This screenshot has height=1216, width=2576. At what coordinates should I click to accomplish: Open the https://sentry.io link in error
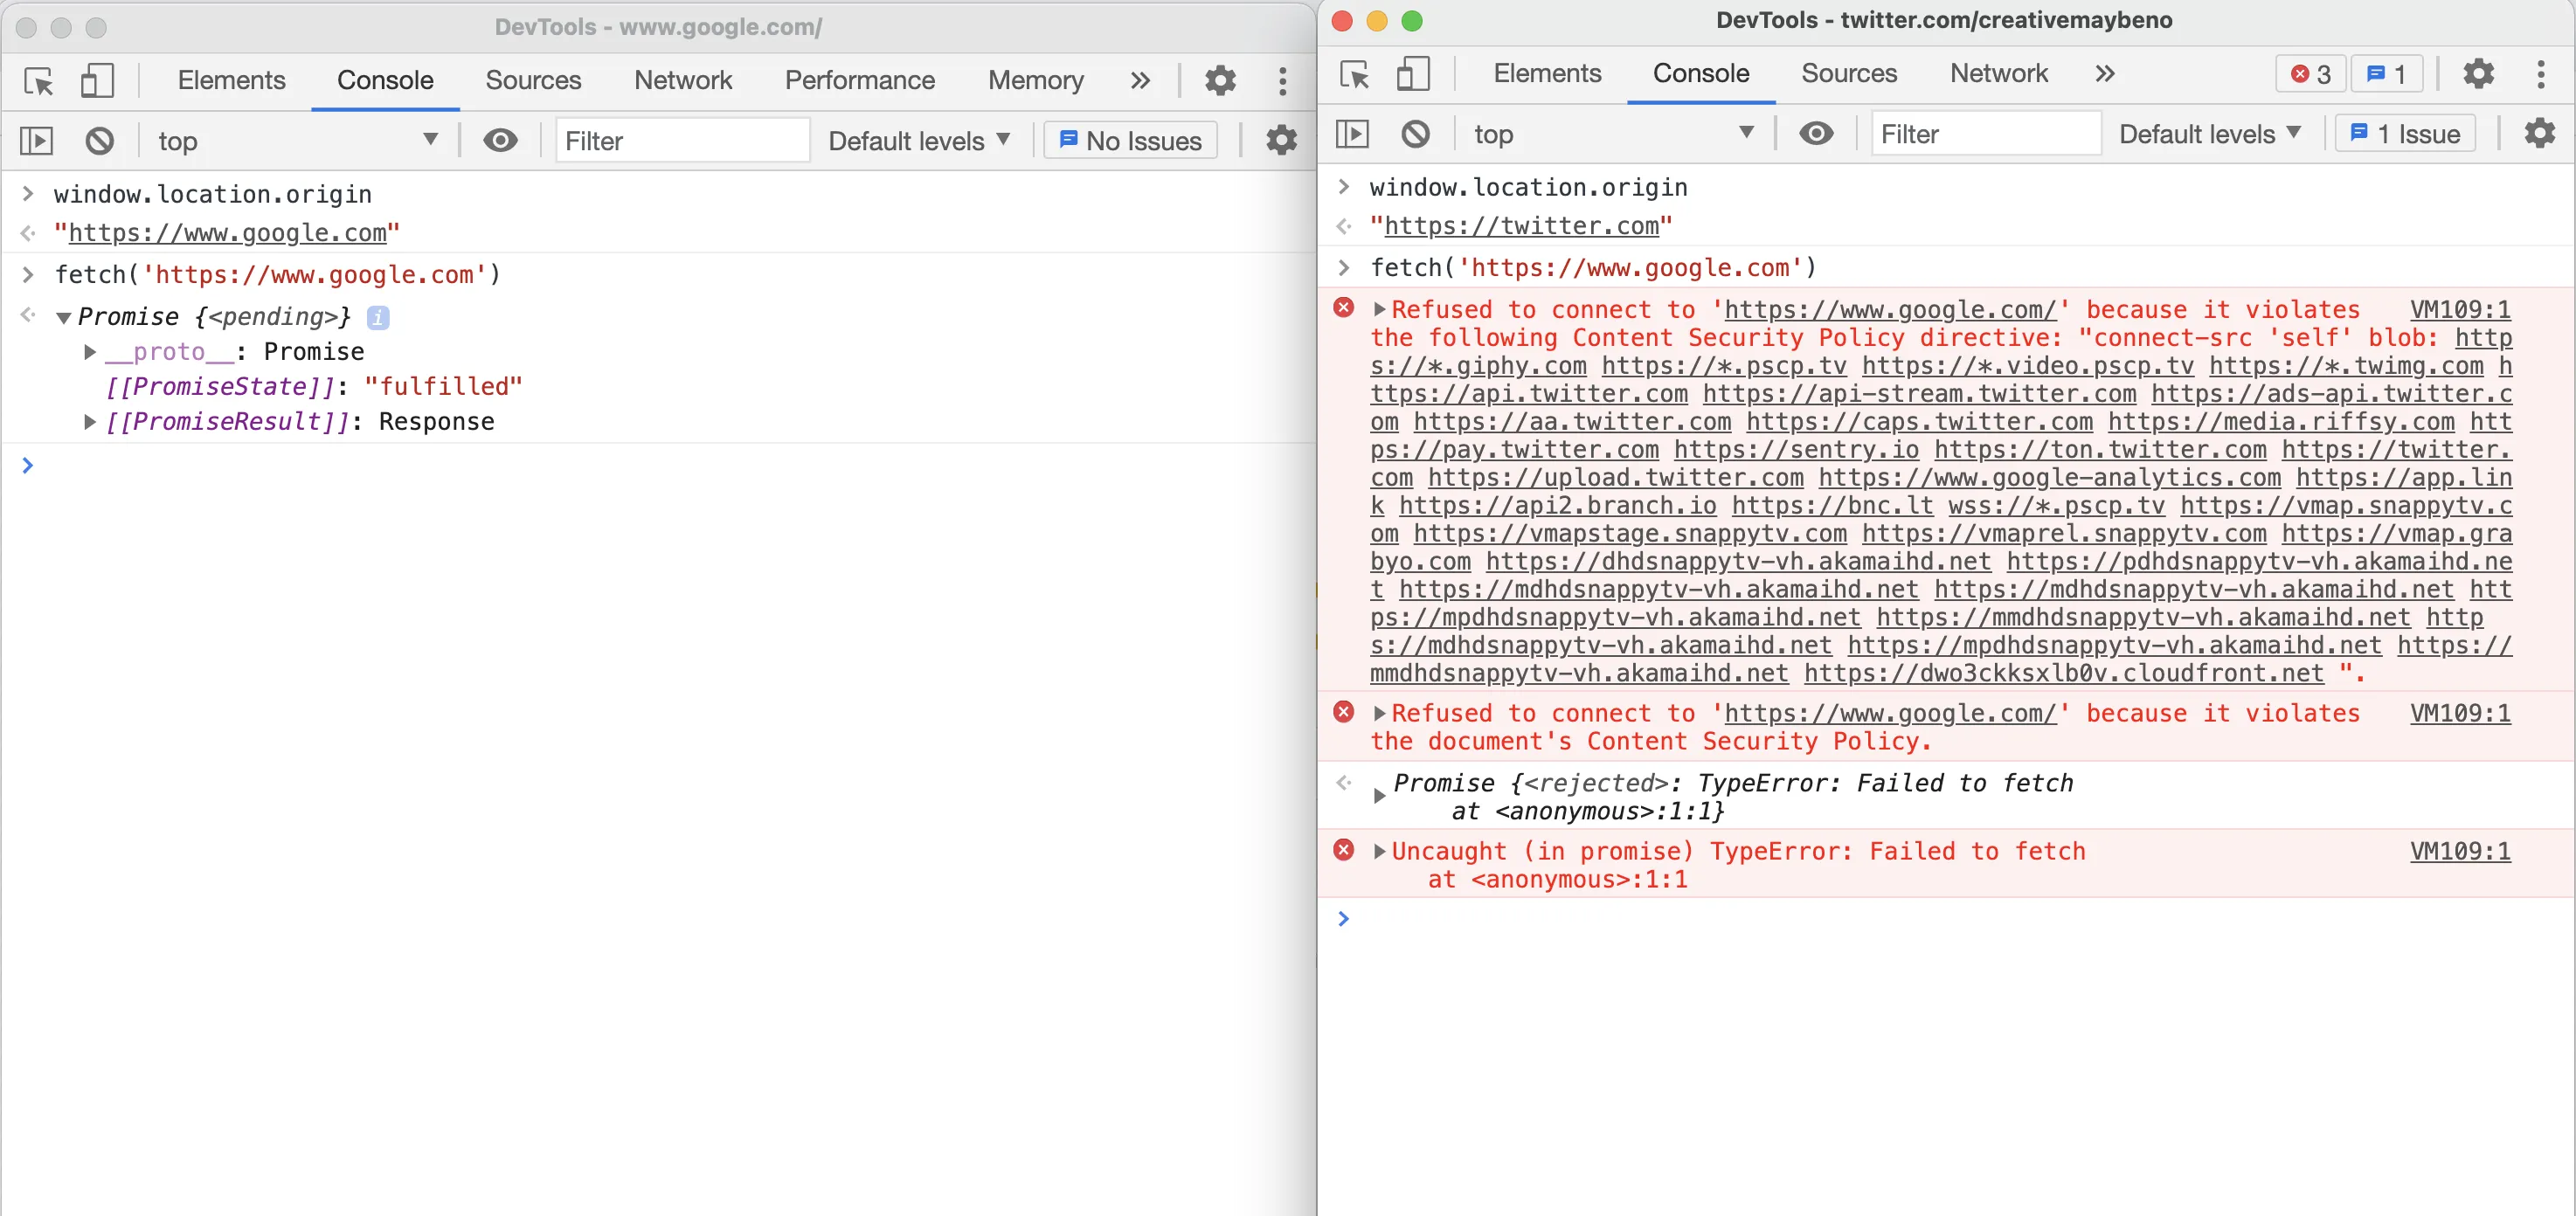[x=1796, y=450]
